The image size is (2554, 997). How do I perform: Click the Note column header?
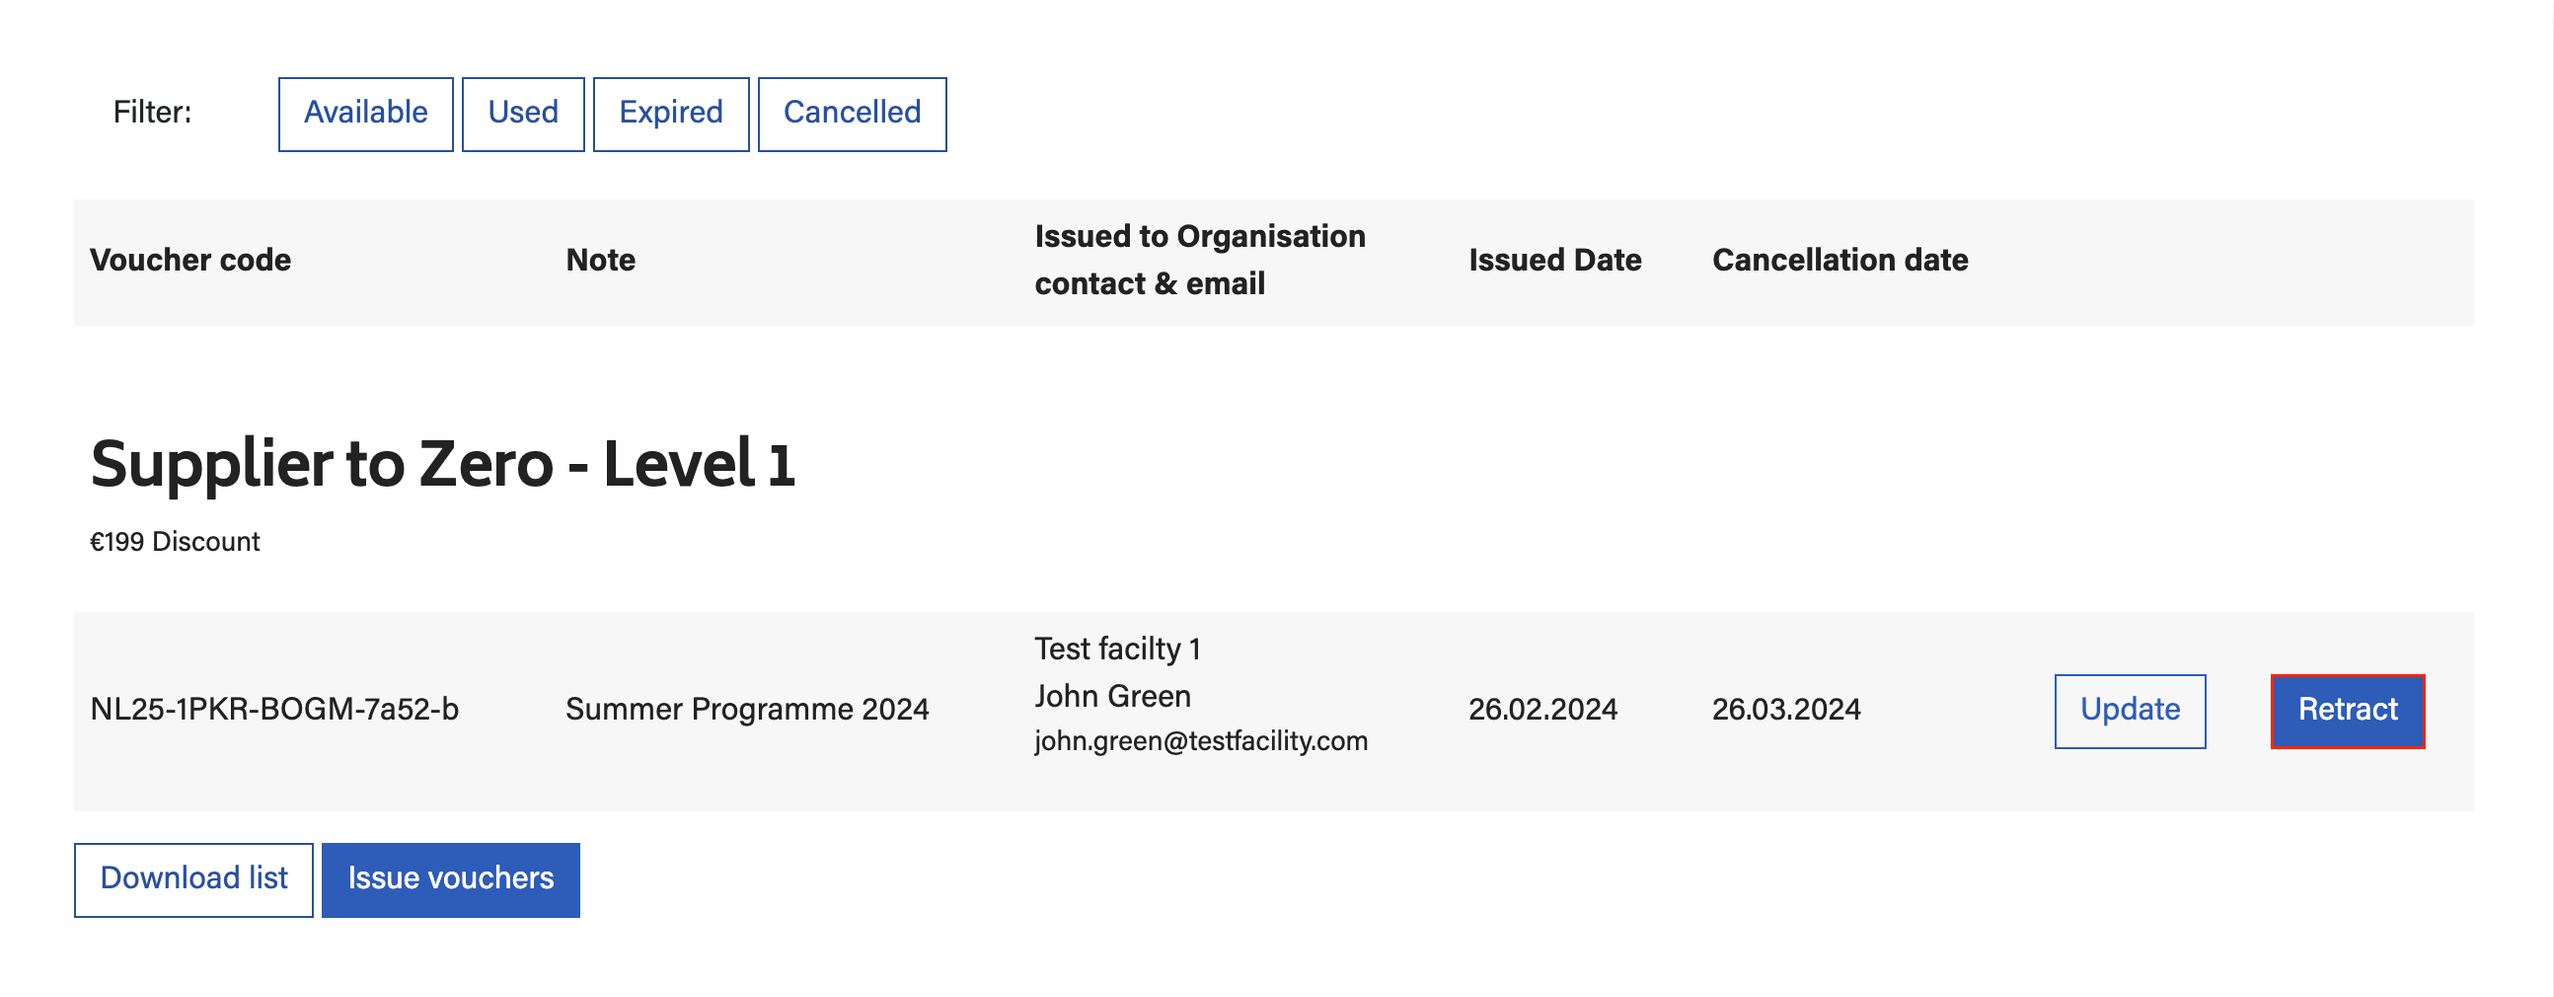600,260
